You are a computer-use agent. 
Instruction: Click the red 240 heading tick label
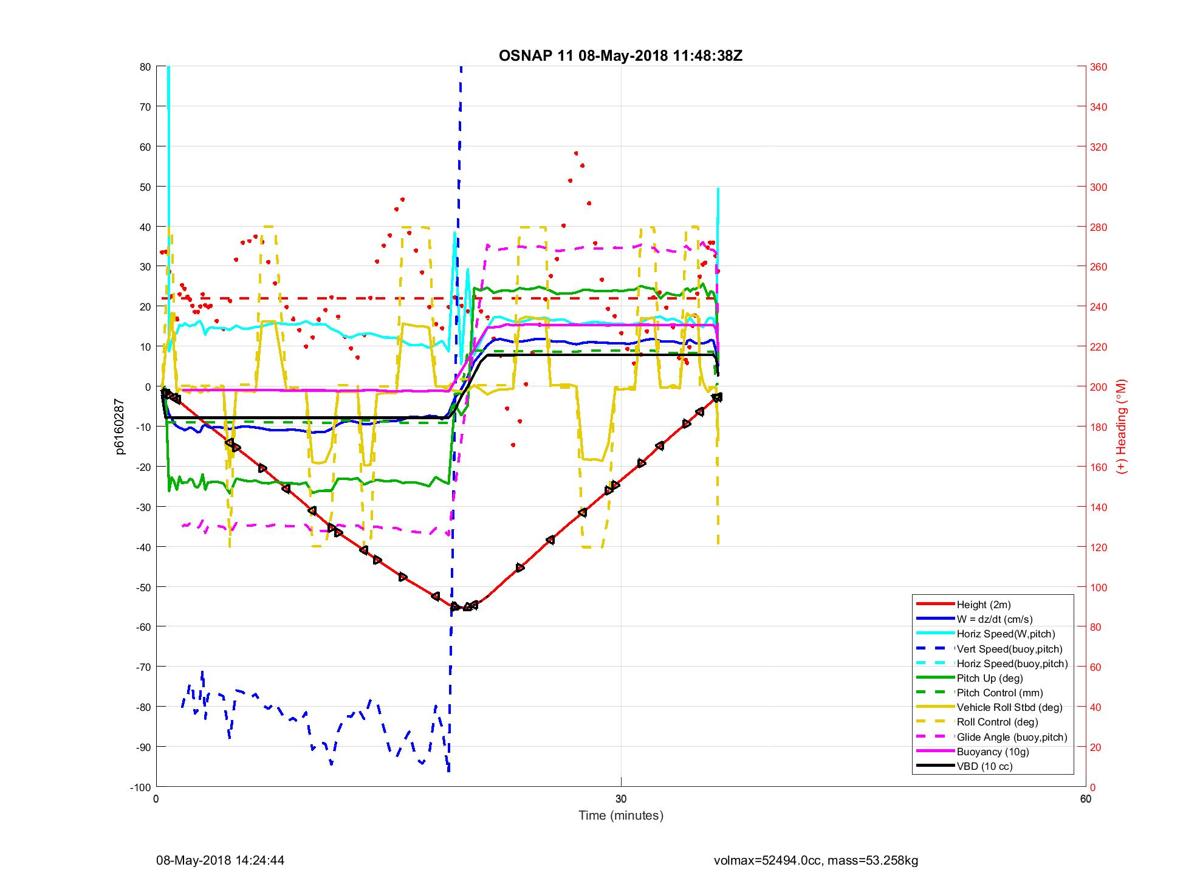click(x=1100, y=307)
